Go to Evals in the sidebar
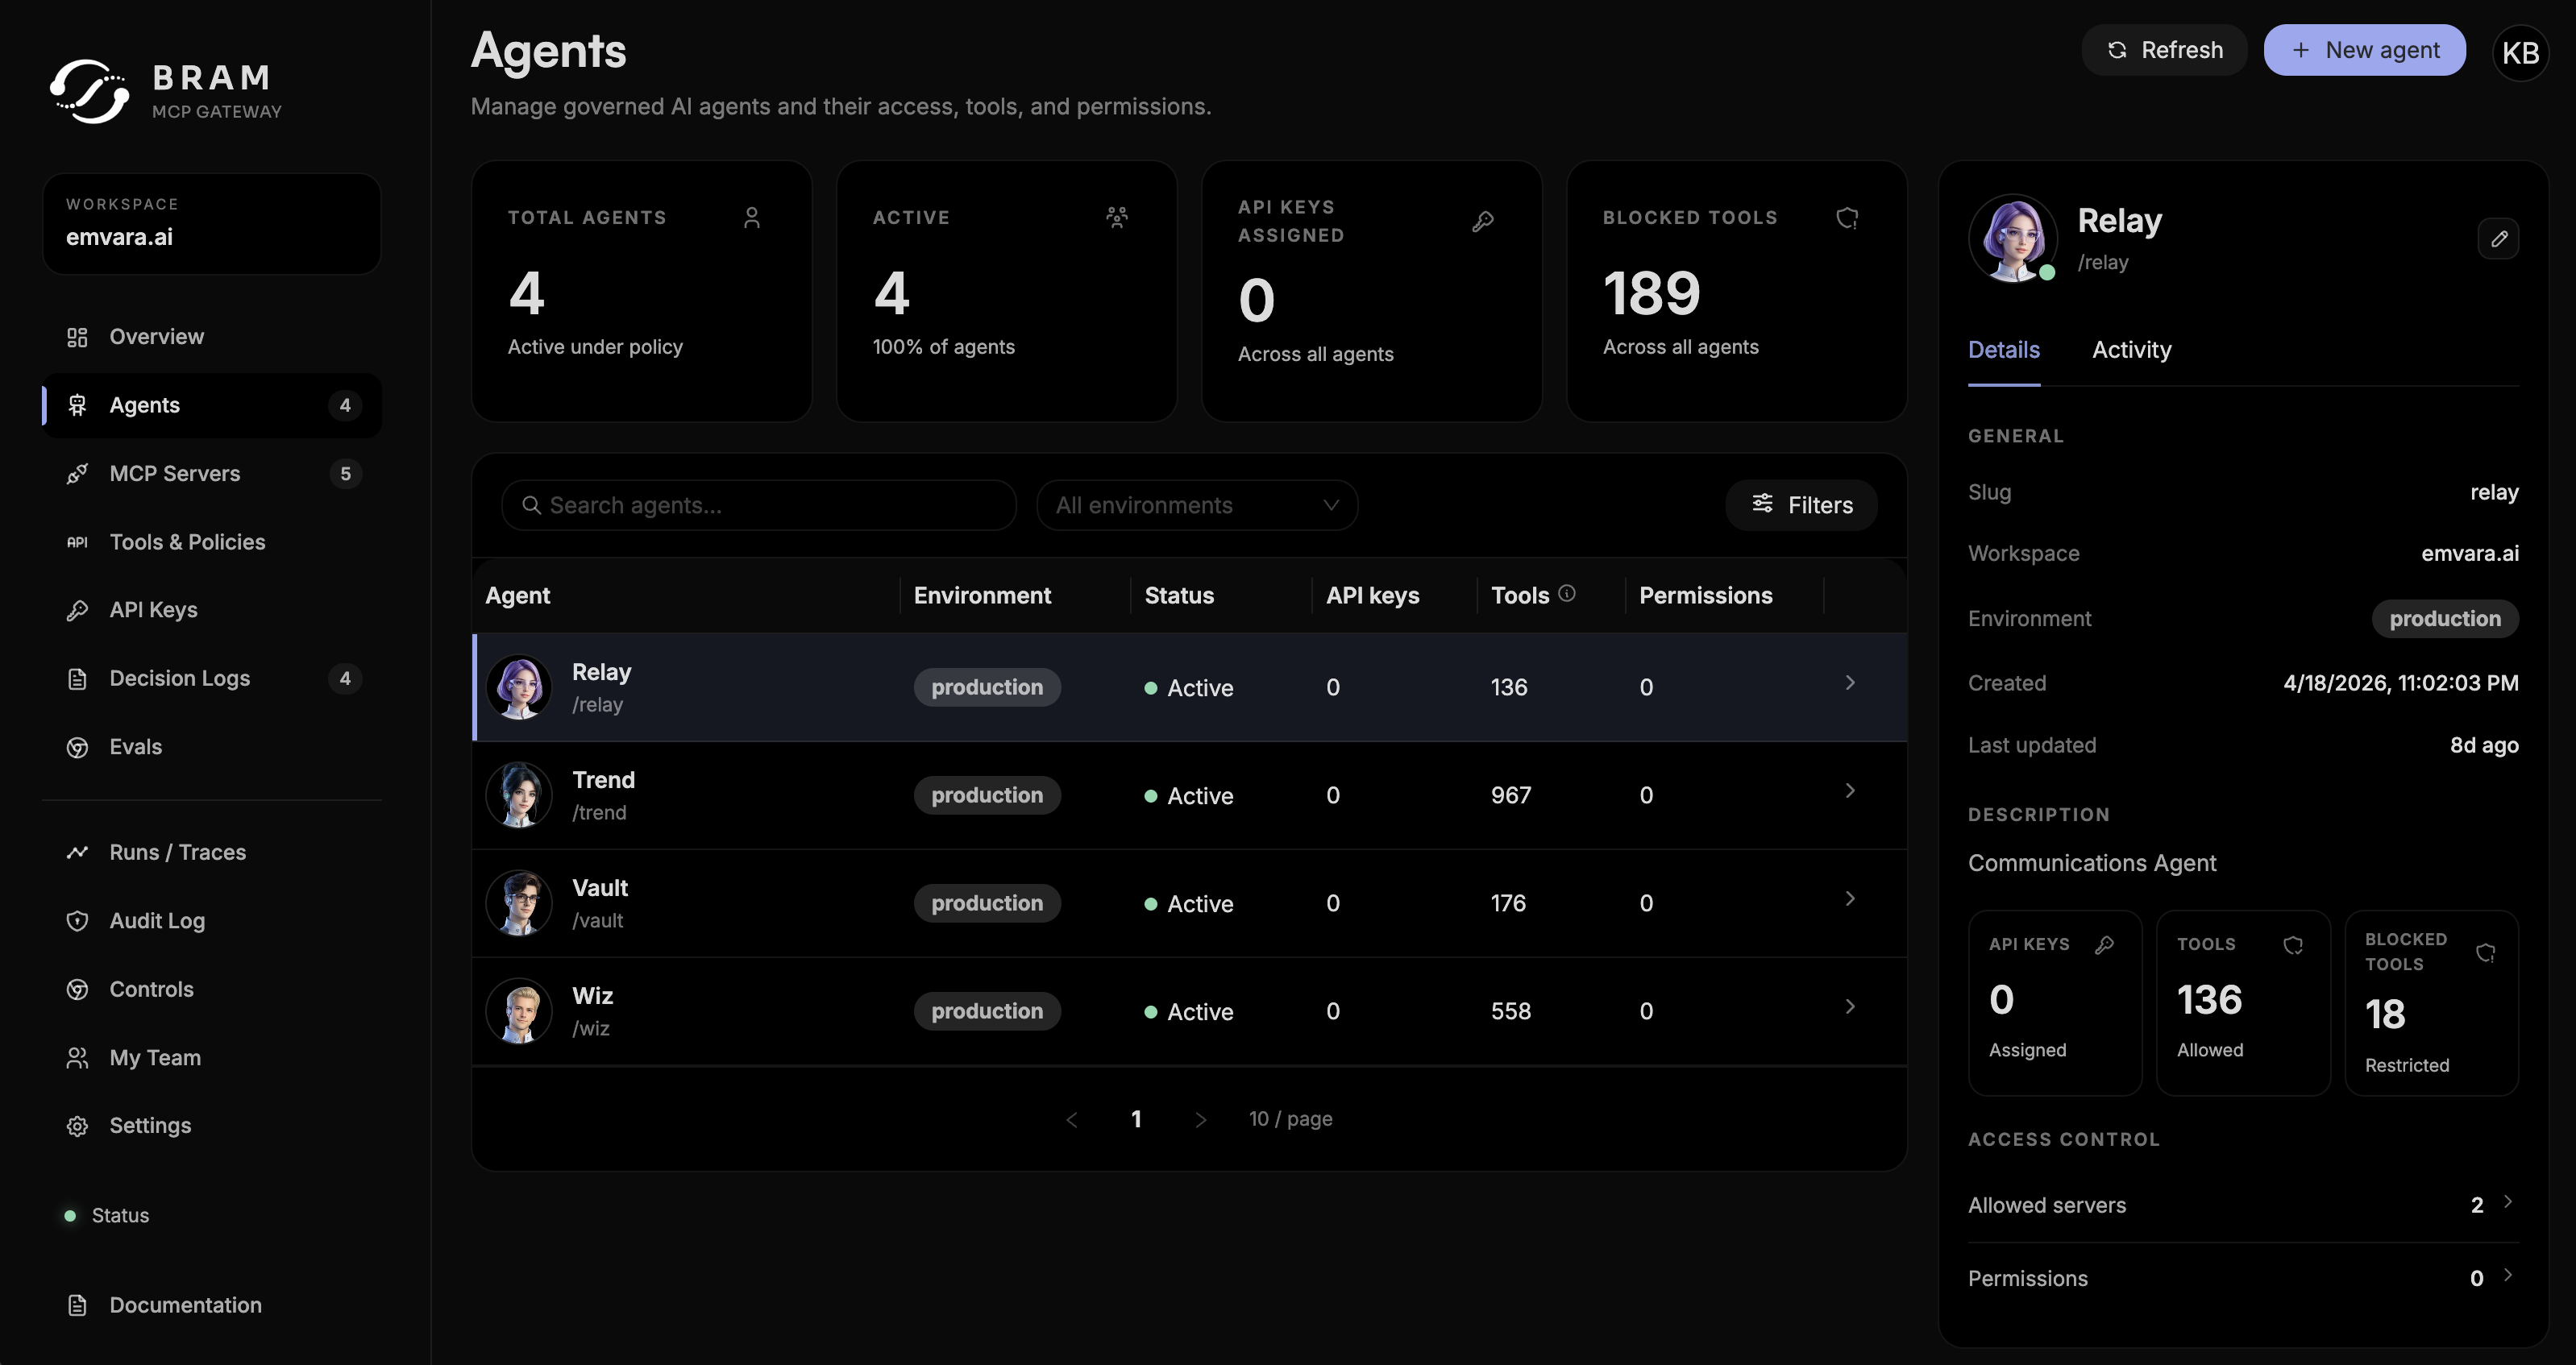The height and width of the screenshot is (1365, 2576). (x=135, y=747)
